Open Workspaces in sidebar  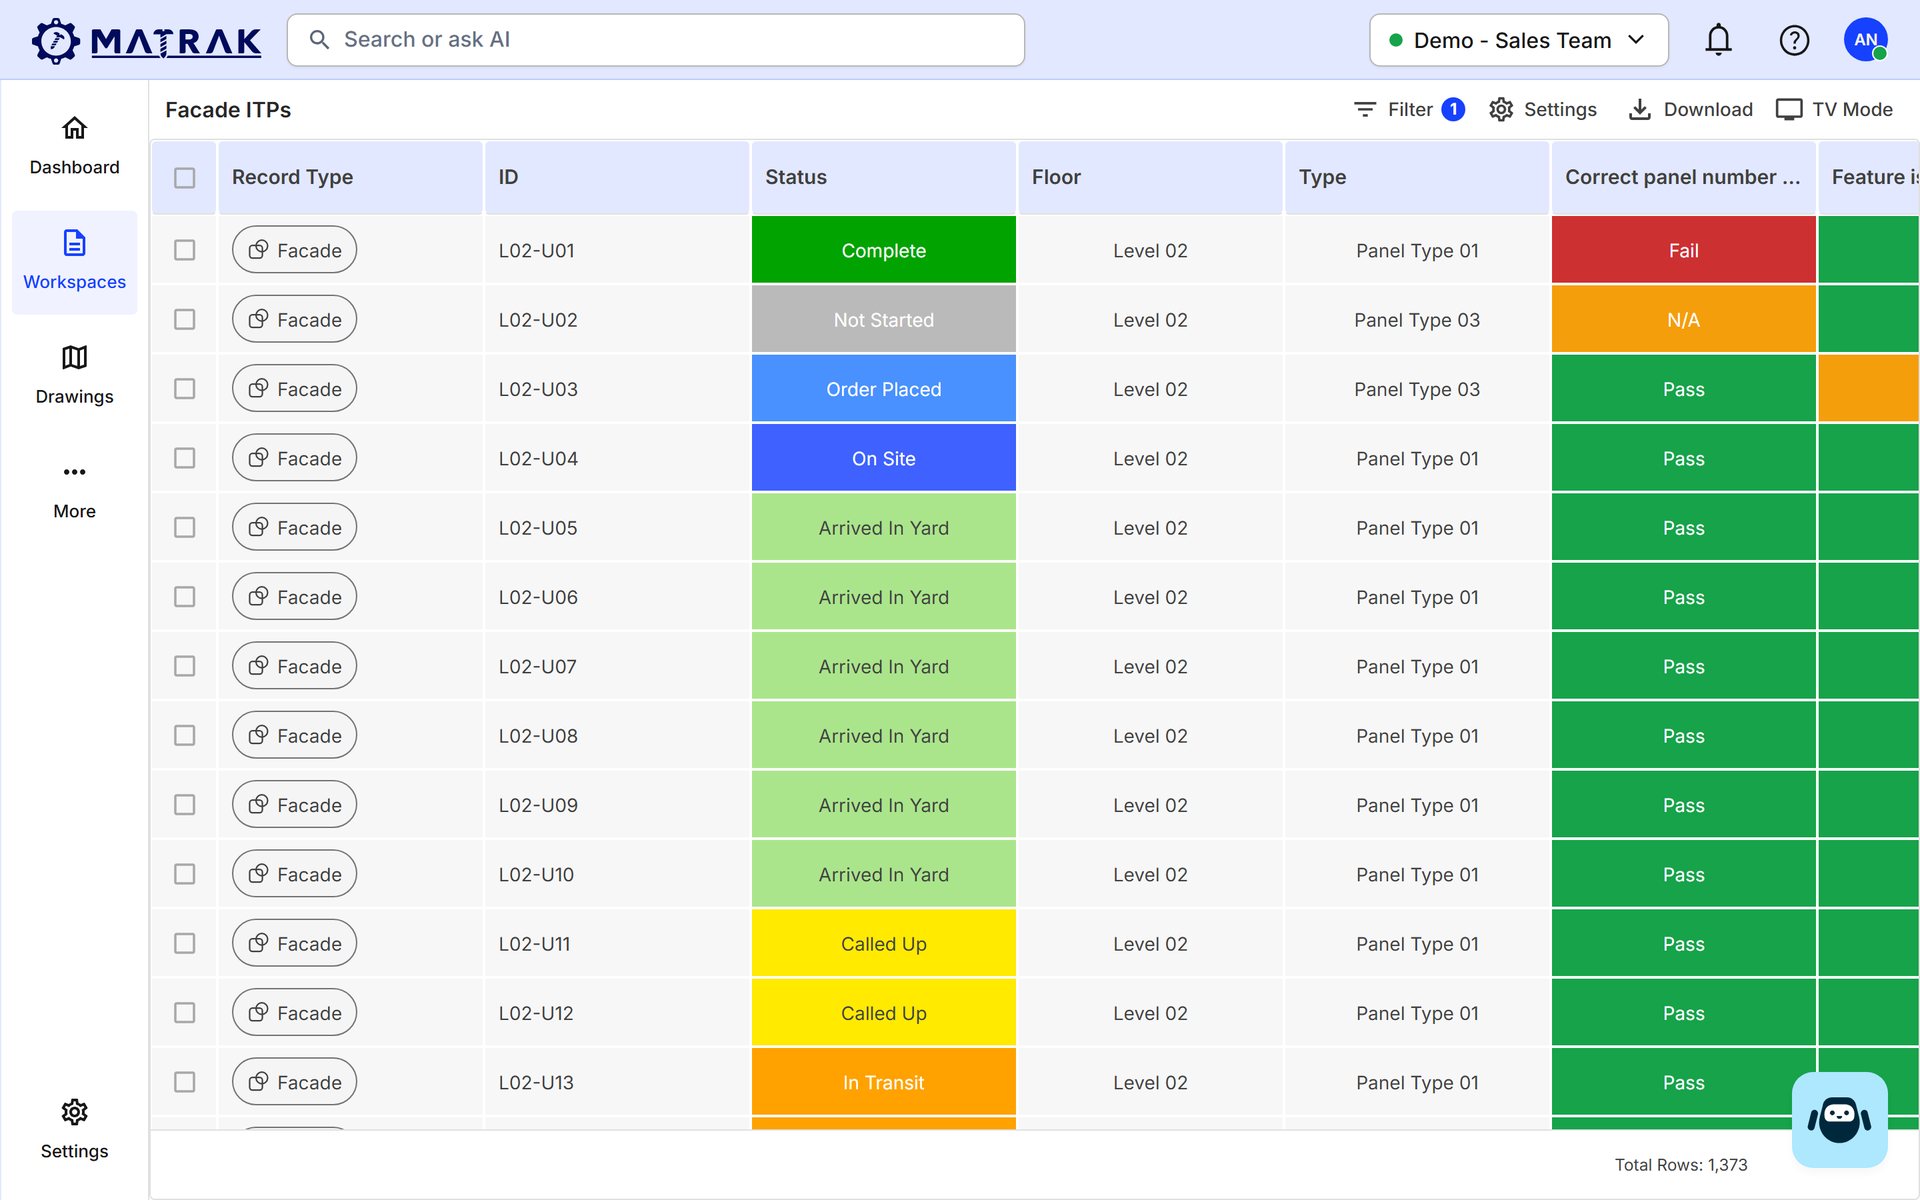tap(74, 262)
